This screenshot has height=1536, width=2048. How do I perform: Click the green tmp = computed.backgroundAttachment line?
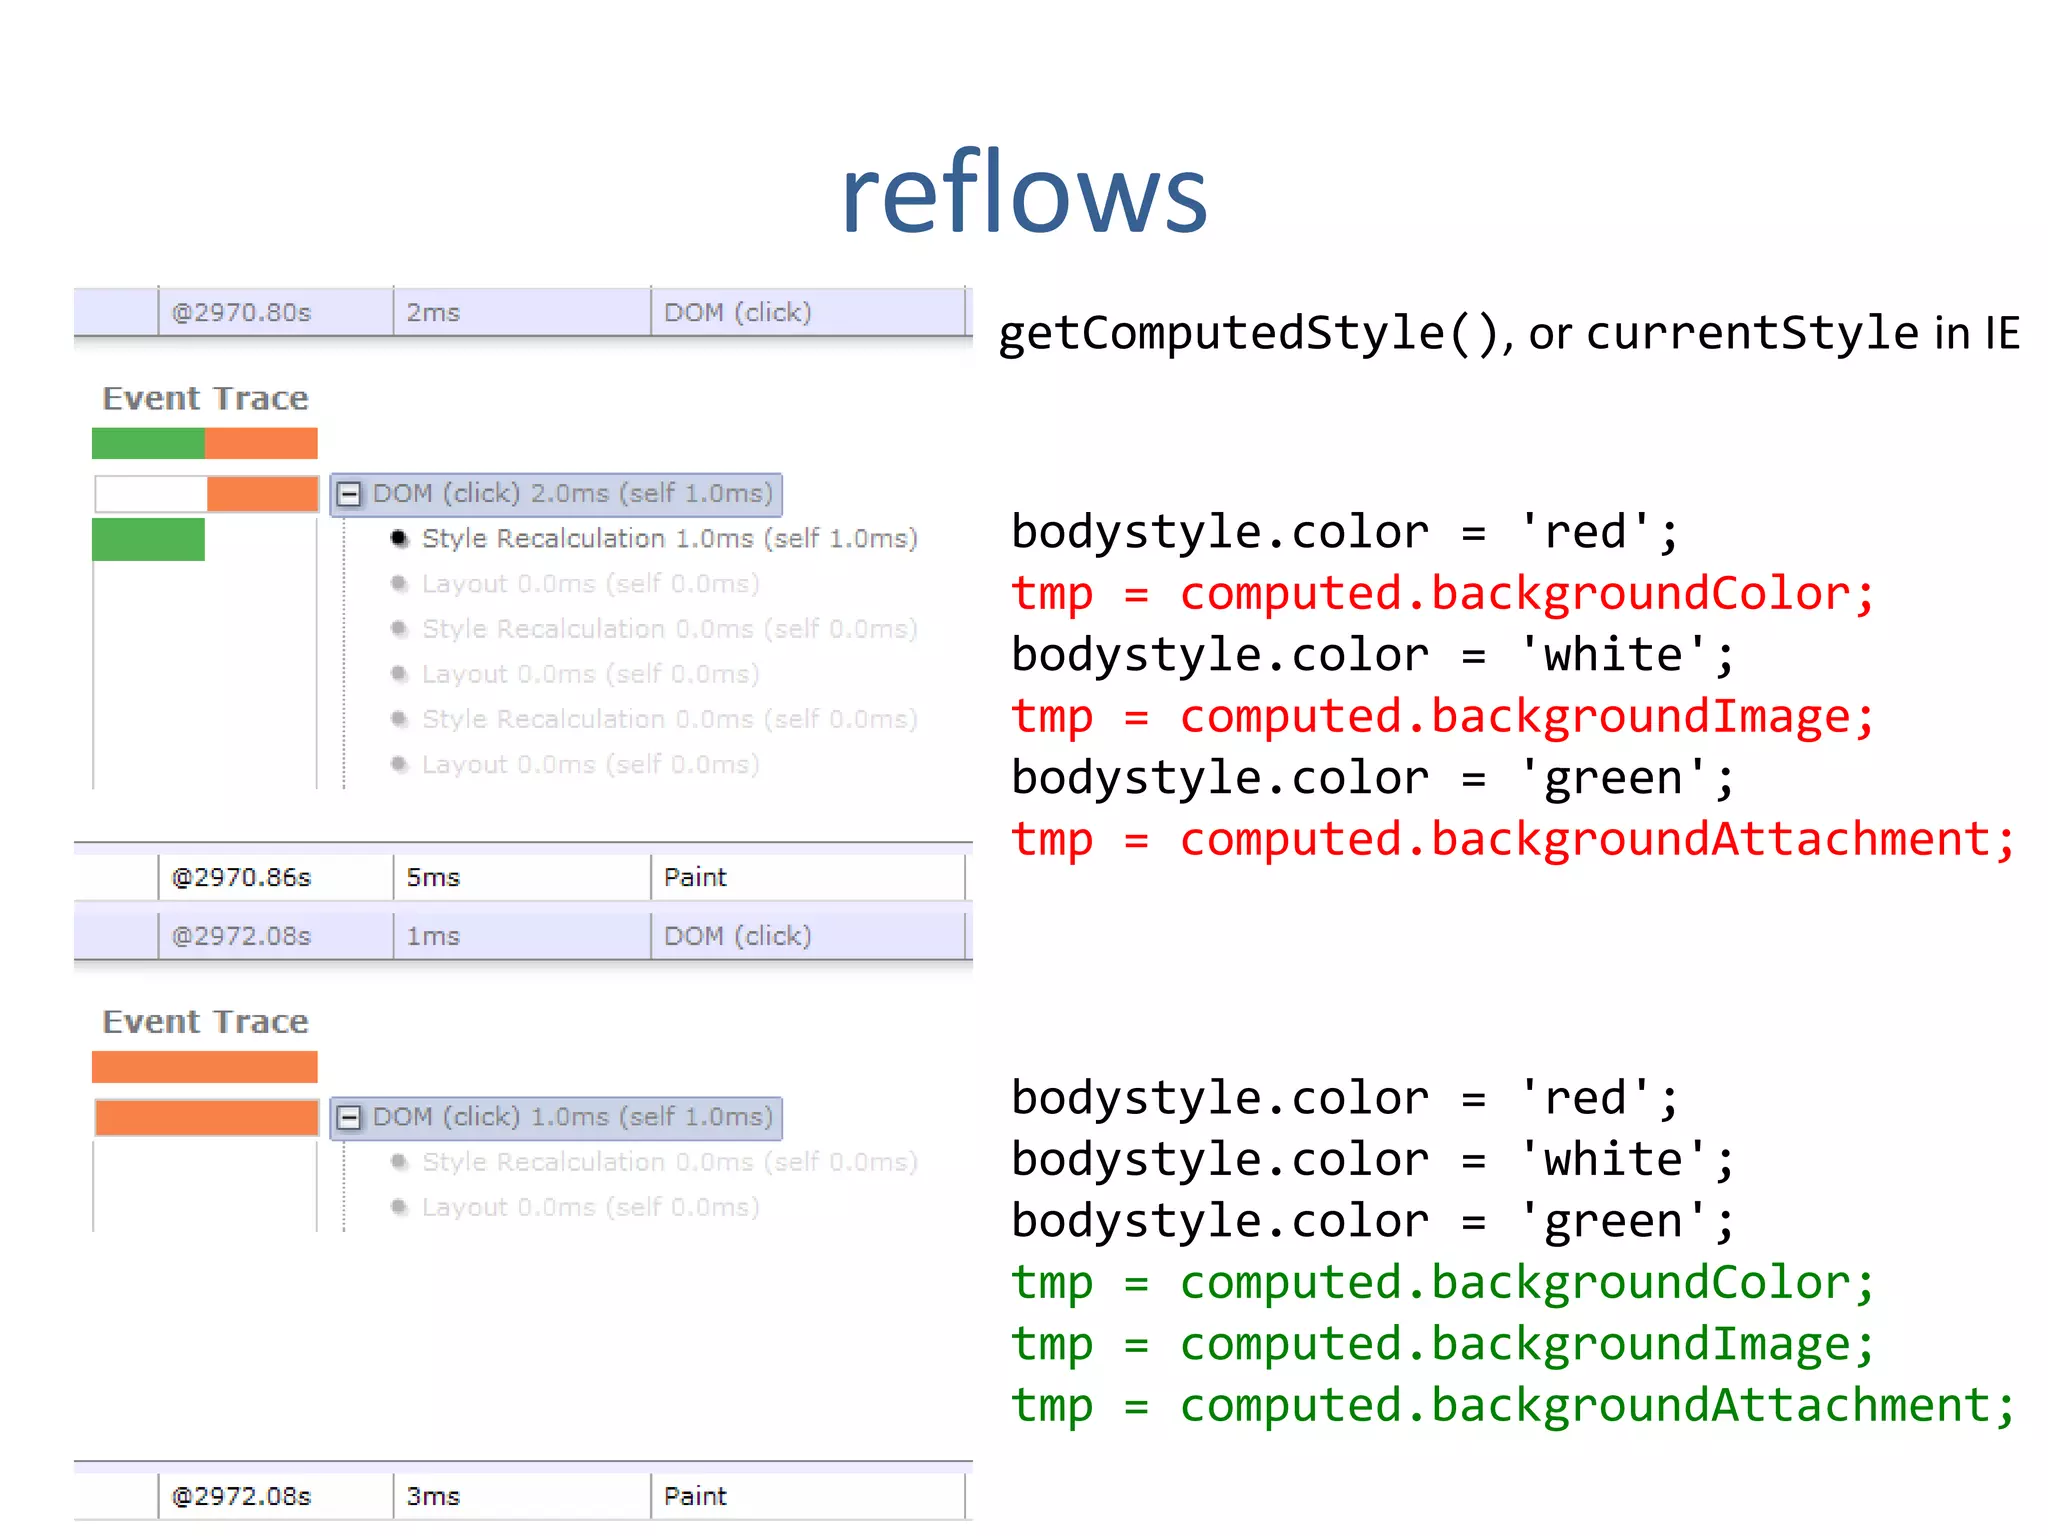coord(1511,1405)
